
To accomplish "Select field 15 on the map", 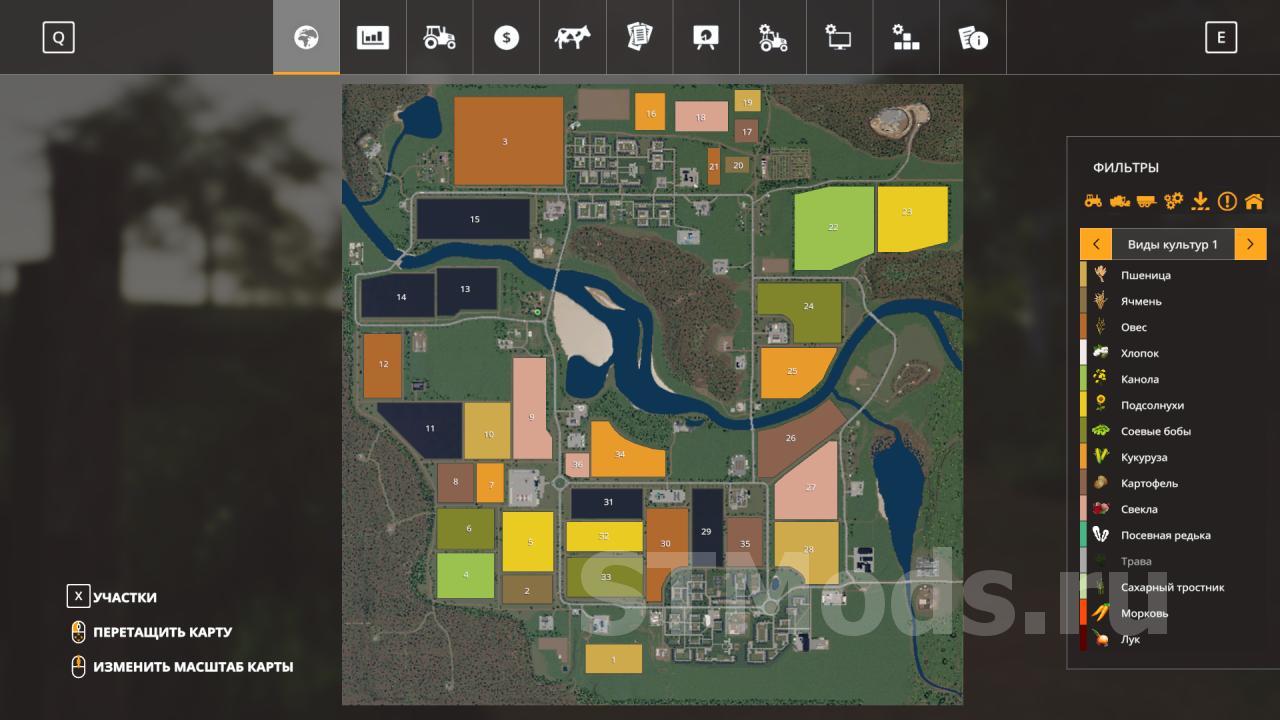I will click(x=474, y=218).
